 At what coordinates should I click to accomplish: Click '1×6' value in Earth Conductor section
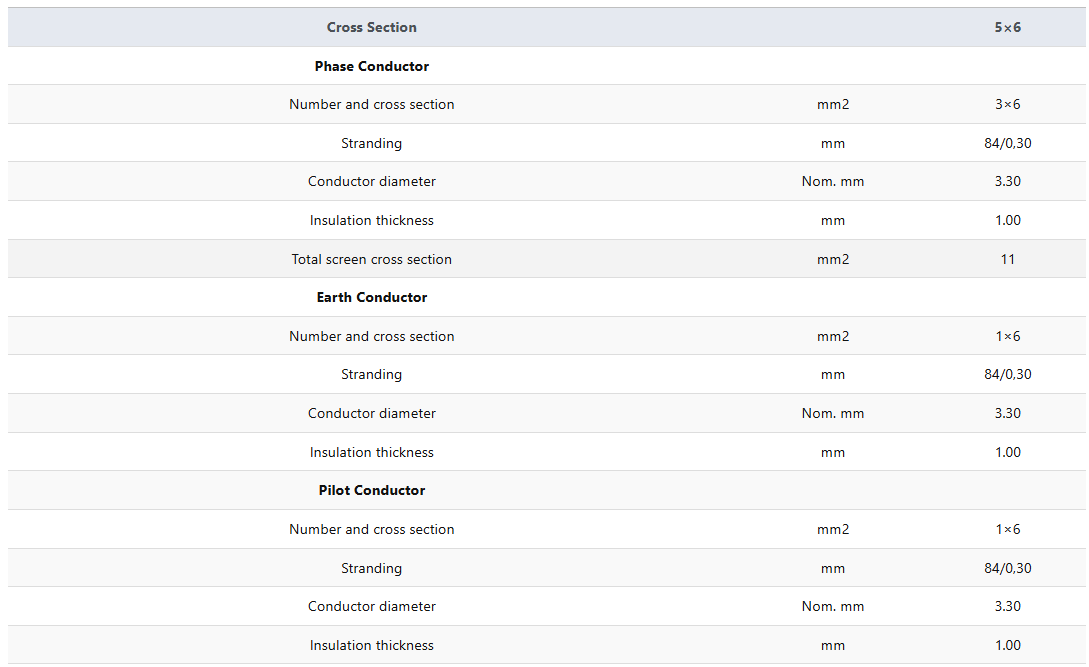pyautogui.click(x=1007, y=336)
